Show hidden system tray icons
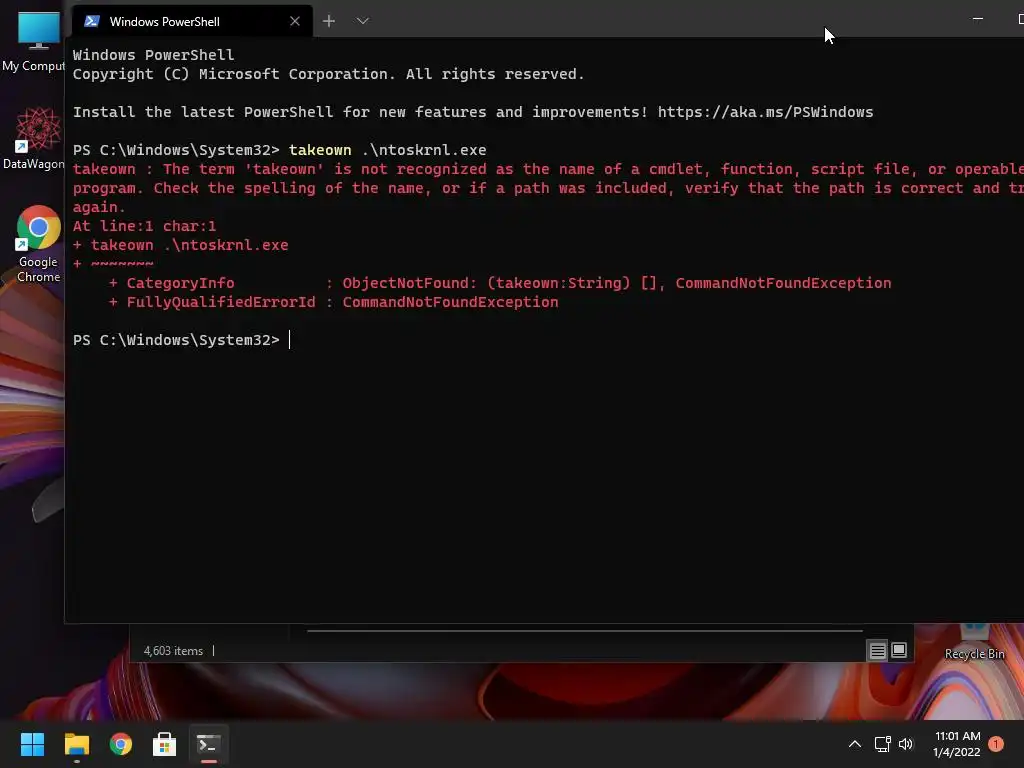This screenshot has width=1024, height=768. (x=854, y=744)
